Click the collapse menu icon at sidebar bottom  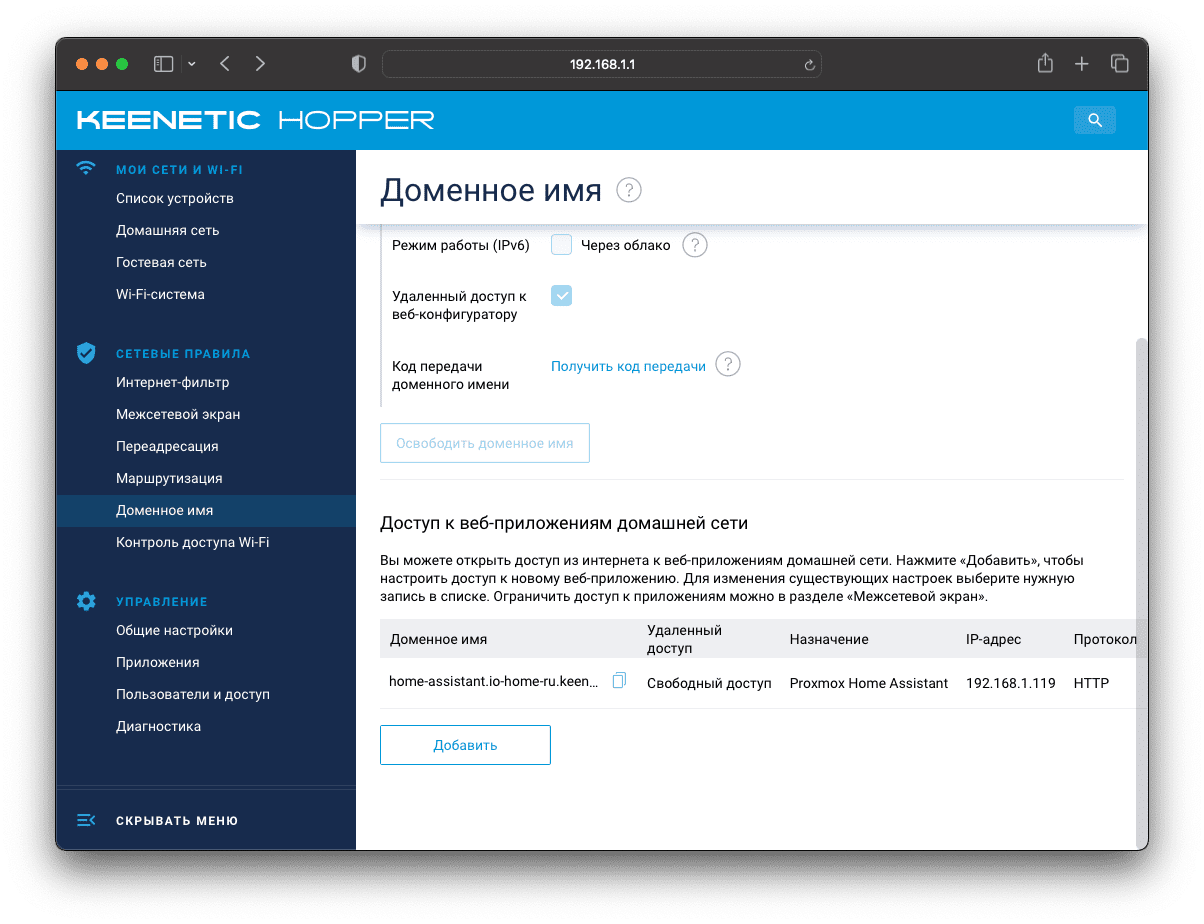pos(86,820)
